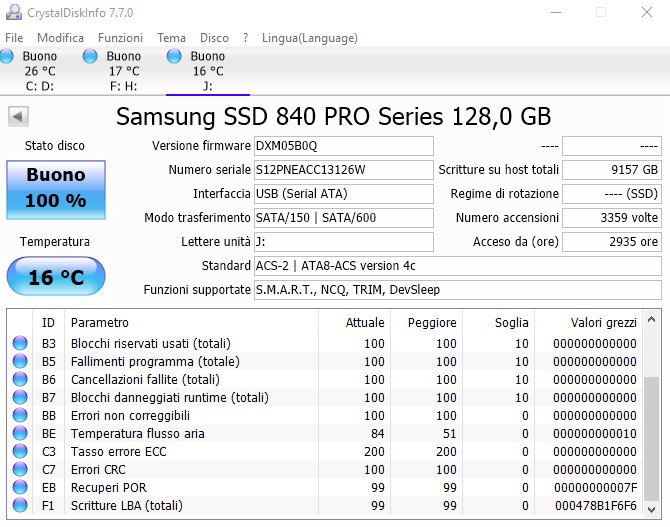Click the Standard field ACS-2 | ATA8-ACS
The image size is (670, 527).
click(458, 266)
